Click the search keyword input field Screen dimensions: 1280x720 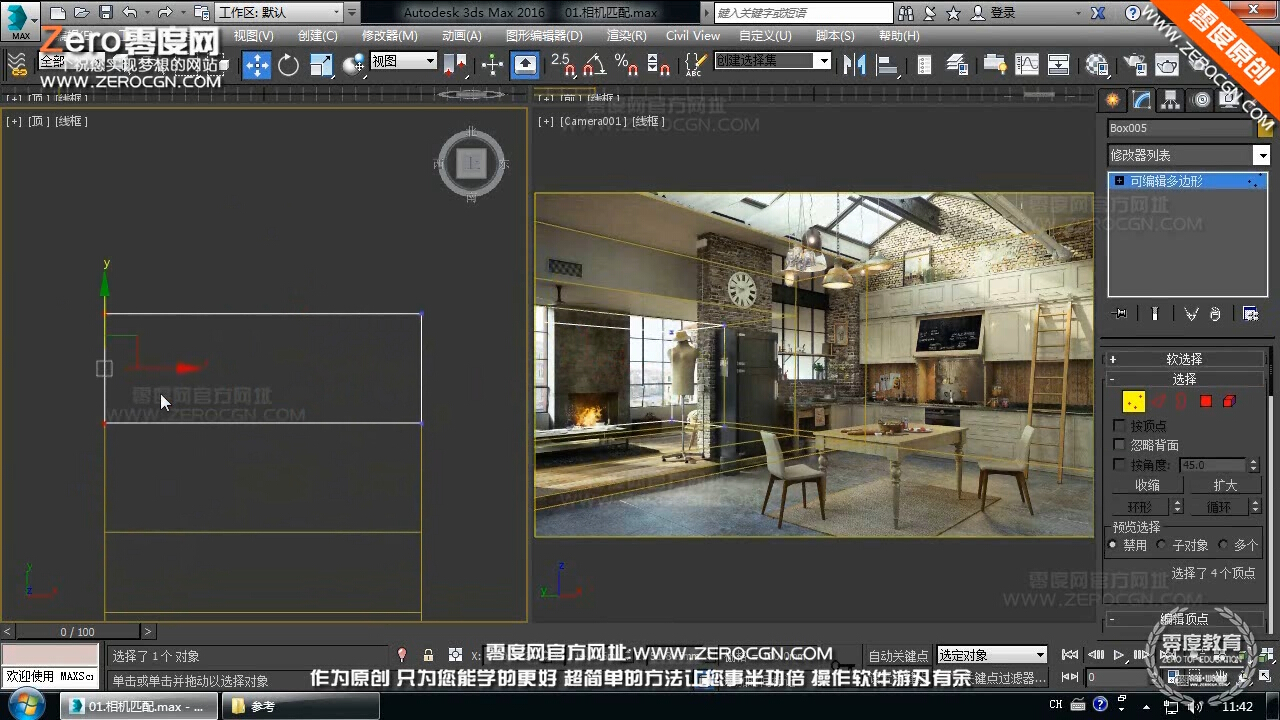803,13
